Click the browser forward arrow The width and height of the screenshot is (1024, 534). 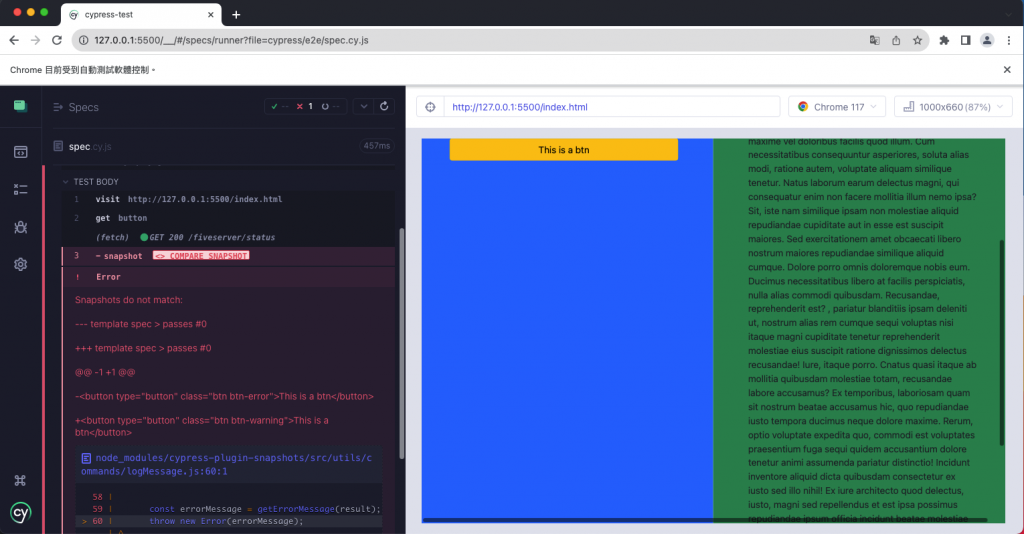click(35, 40)
